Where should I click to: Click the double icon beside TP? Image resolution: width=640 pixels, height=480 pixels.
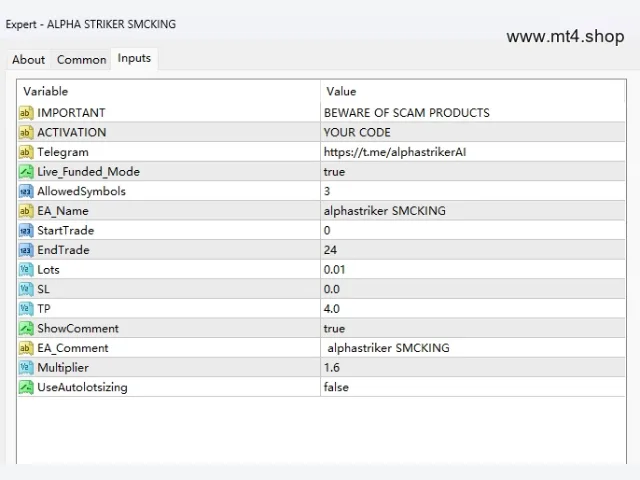pyautogui.click(x=26, y=309)
